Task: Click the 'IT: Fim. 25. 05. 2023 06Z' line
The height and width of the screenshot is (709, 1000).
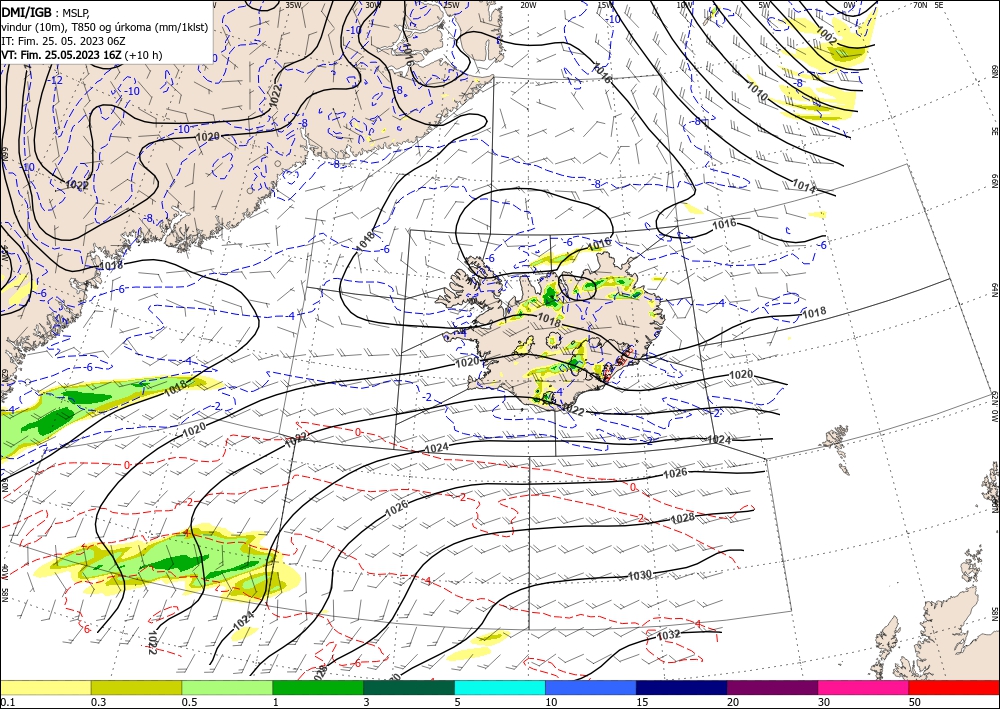Action: coord(63,41)
